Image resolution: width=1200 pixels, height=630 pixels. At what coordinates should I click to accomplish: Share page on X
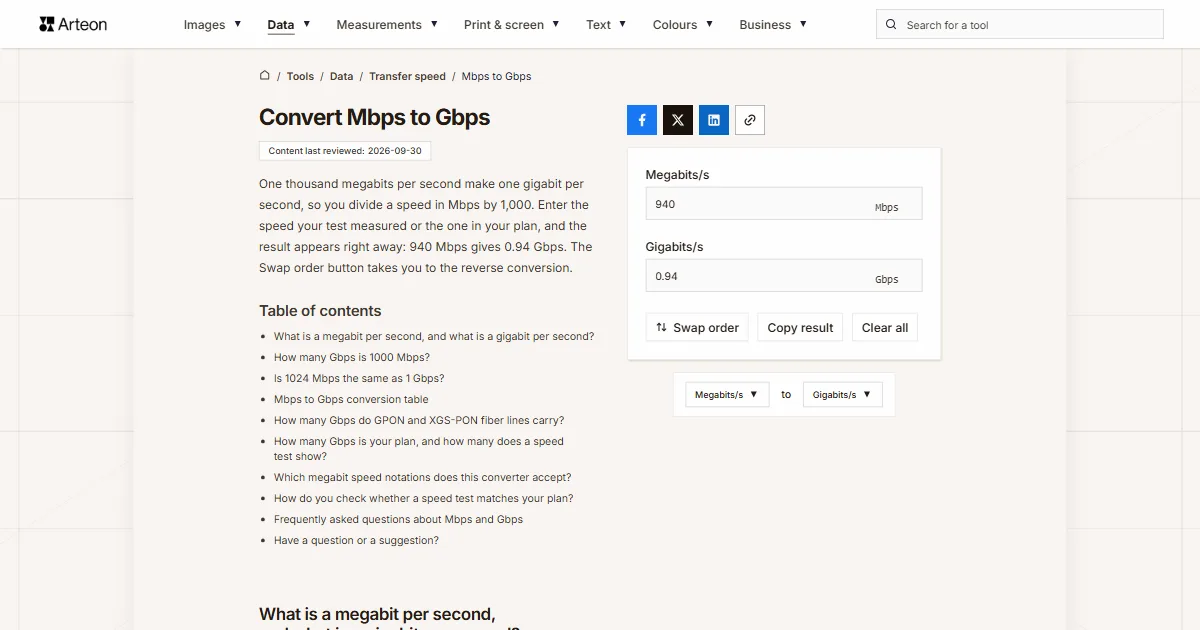point(678,120)
